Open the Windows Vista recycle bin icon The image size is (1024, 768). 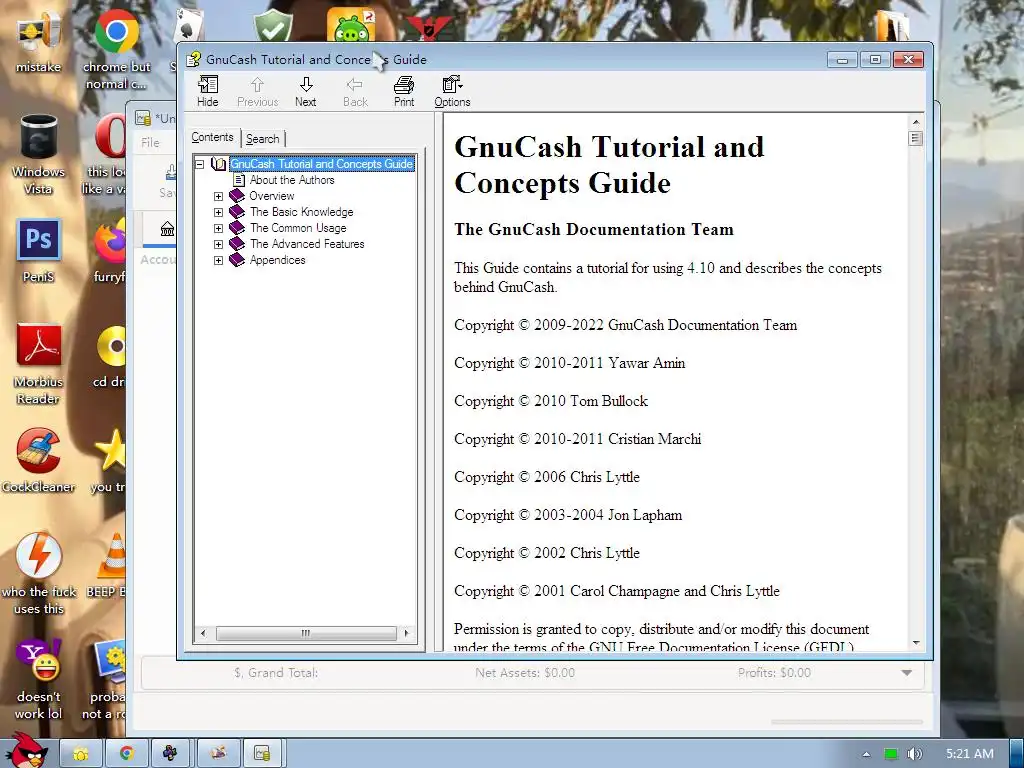(39, 154)
